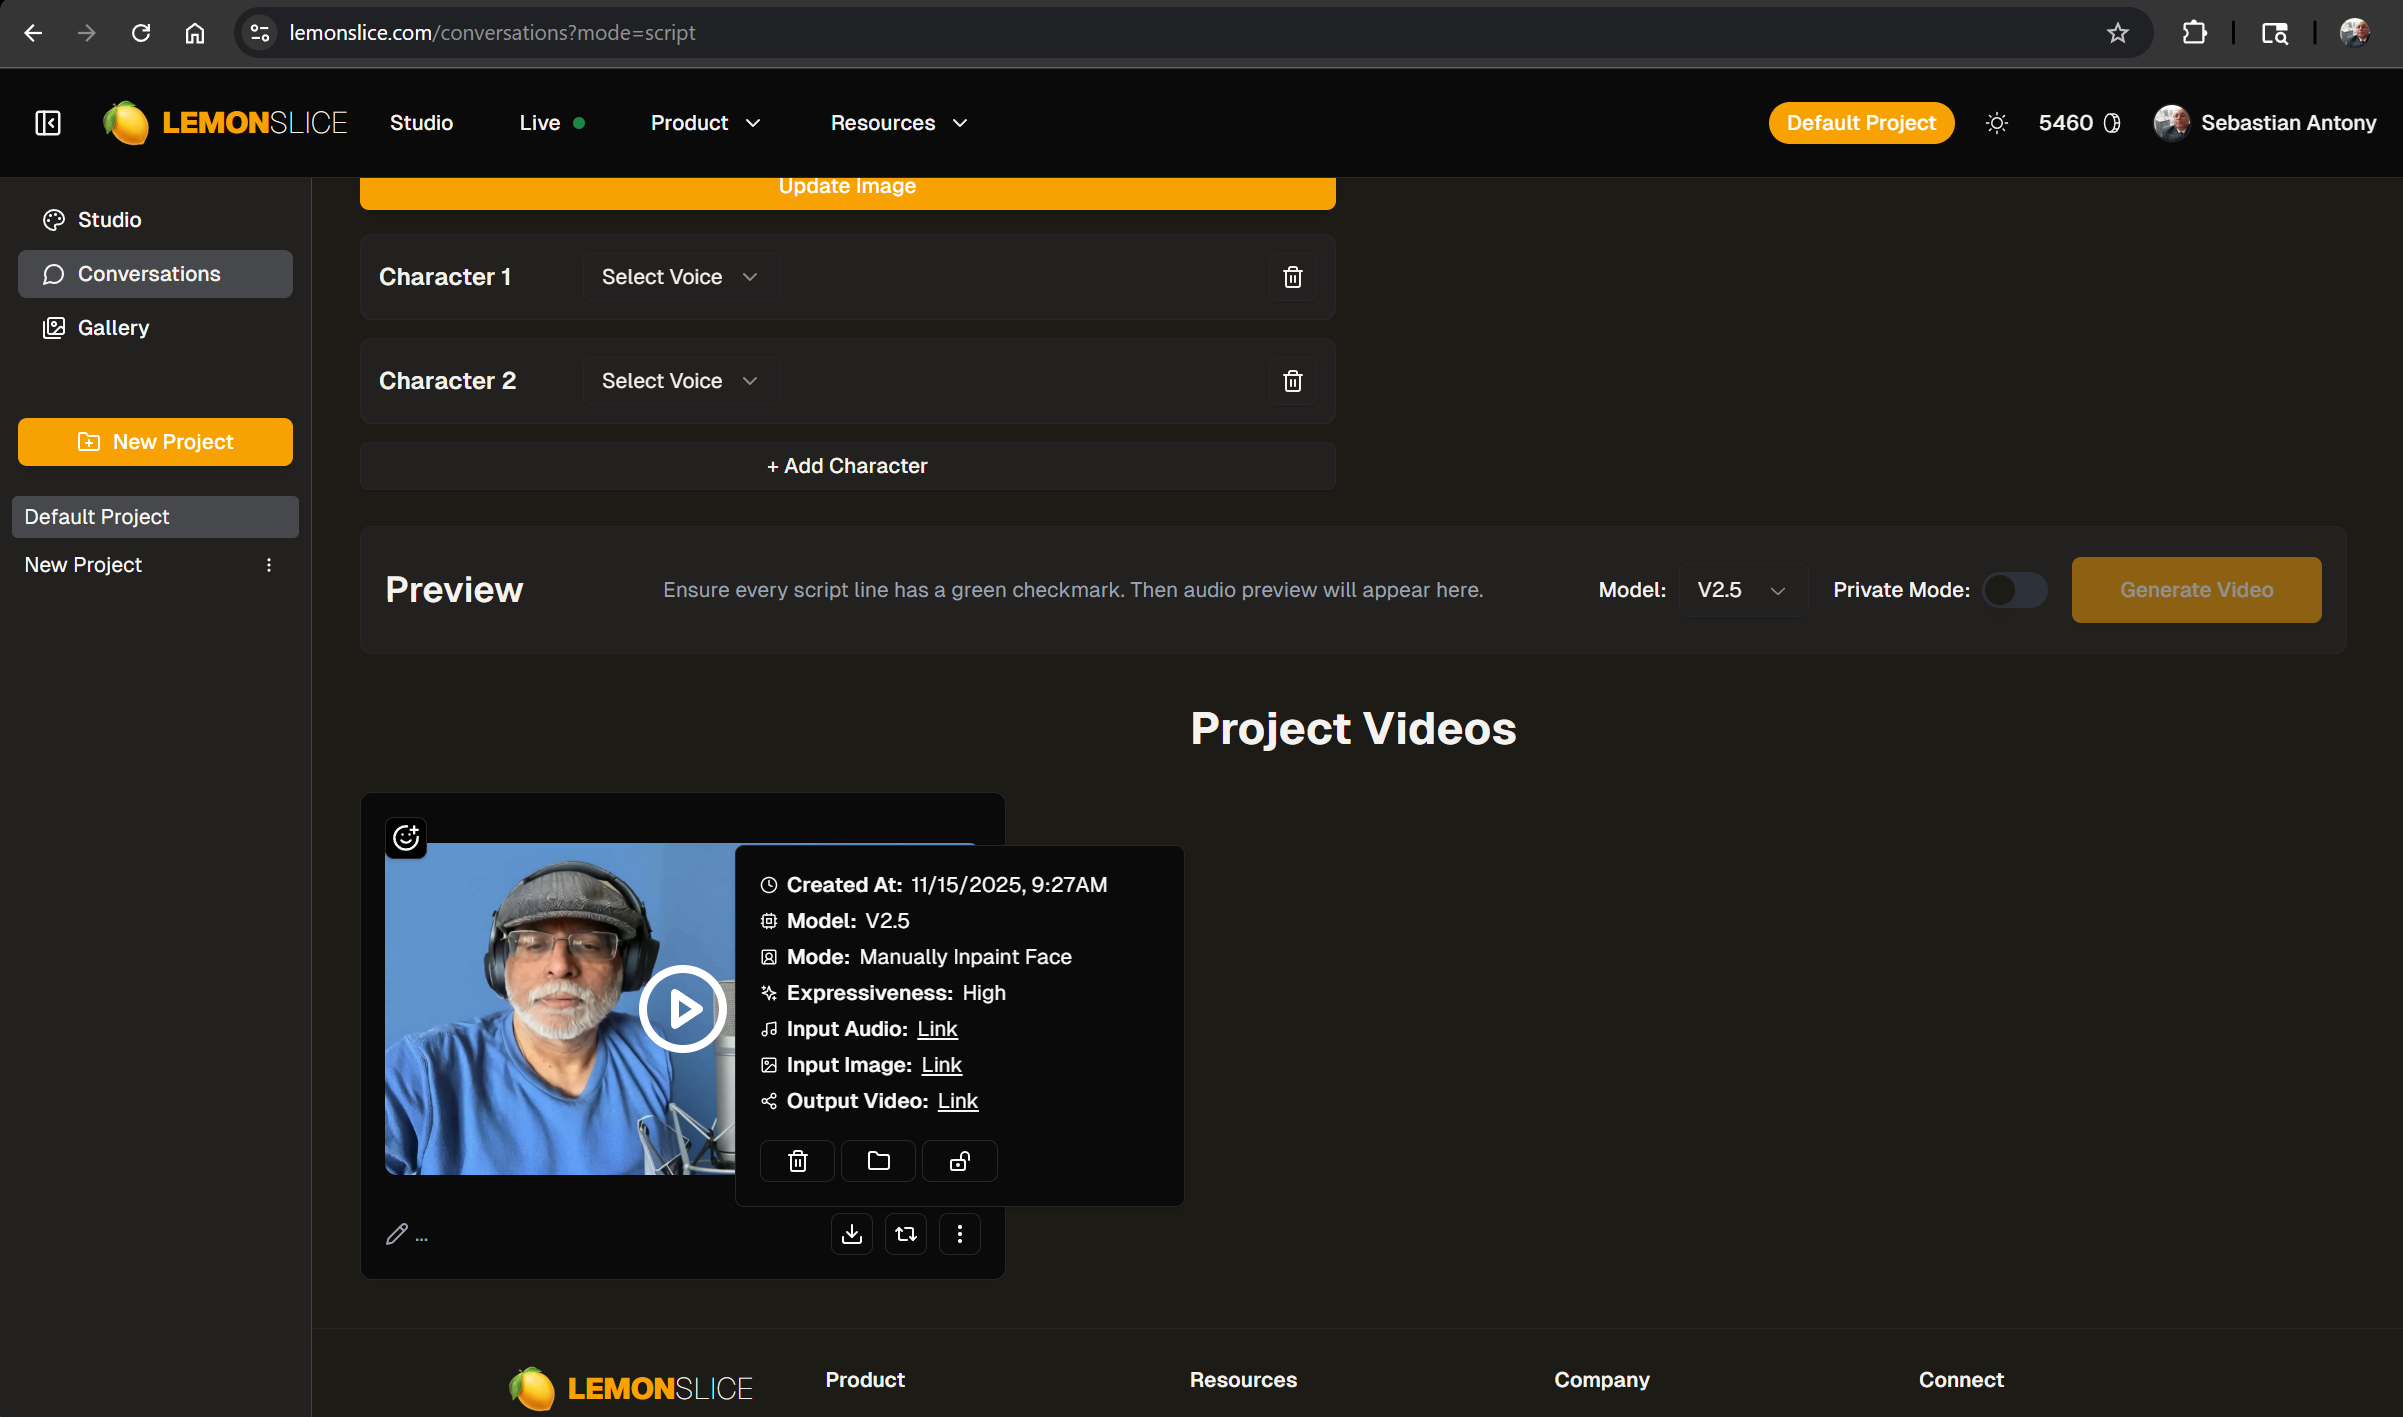Click the folder icon in the video details popup
Image resolution: width=2403 pixels, height=1417 pixels.
pos(878,1161)
